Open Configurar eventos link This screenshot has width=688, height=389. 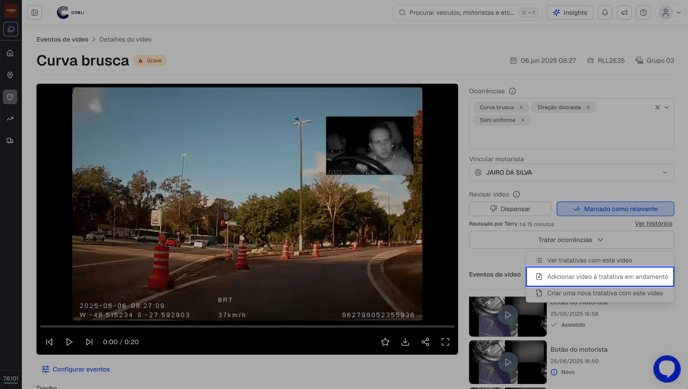(75, 369)
